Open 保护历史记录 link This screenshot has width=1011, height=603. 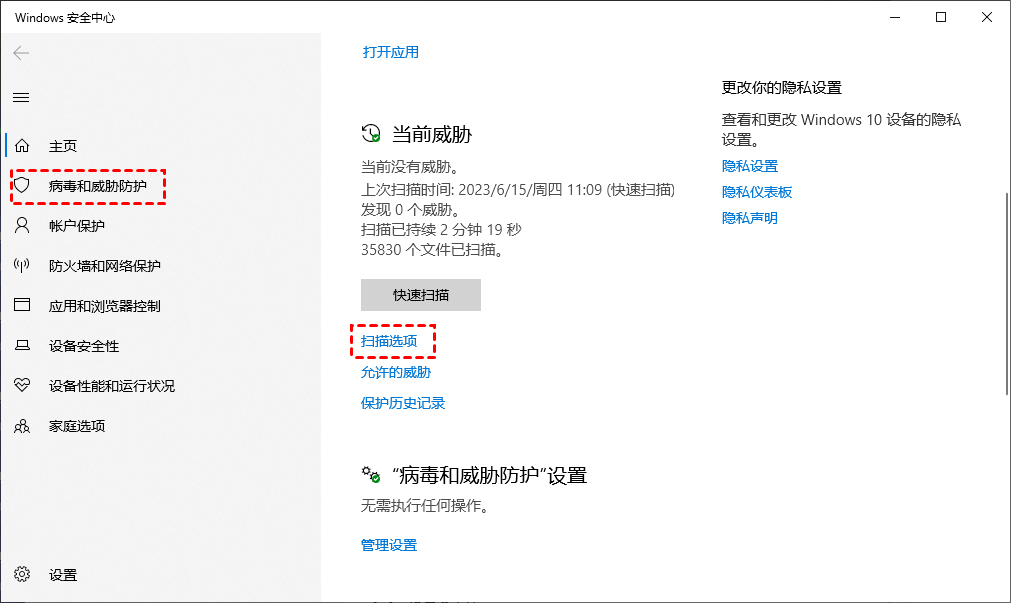(x=403, y=403)
